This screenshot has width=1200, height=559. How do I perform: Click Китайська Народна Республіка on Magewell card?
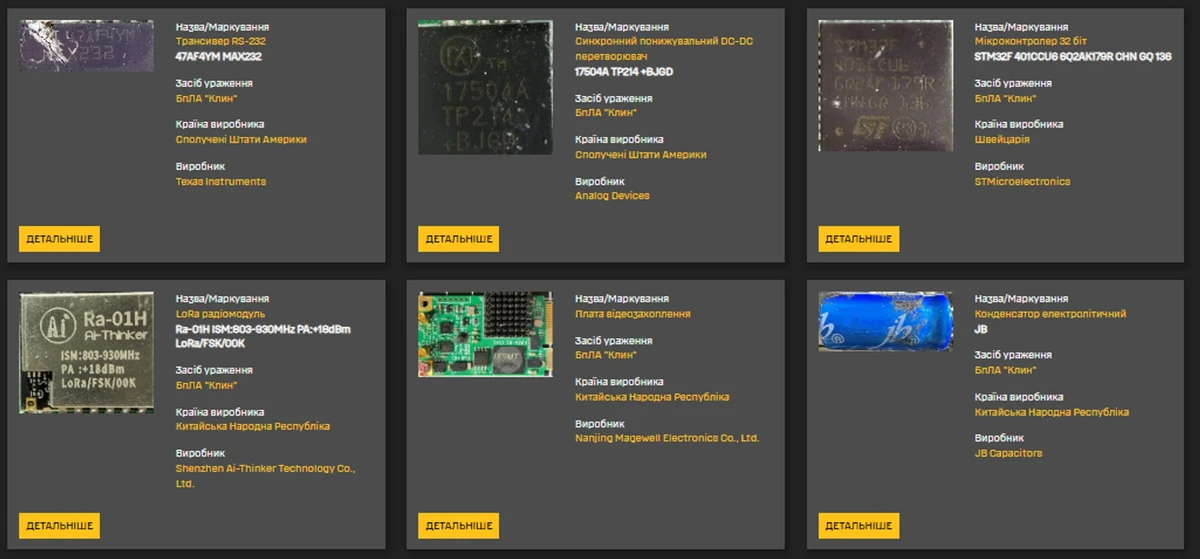[652, 397]
